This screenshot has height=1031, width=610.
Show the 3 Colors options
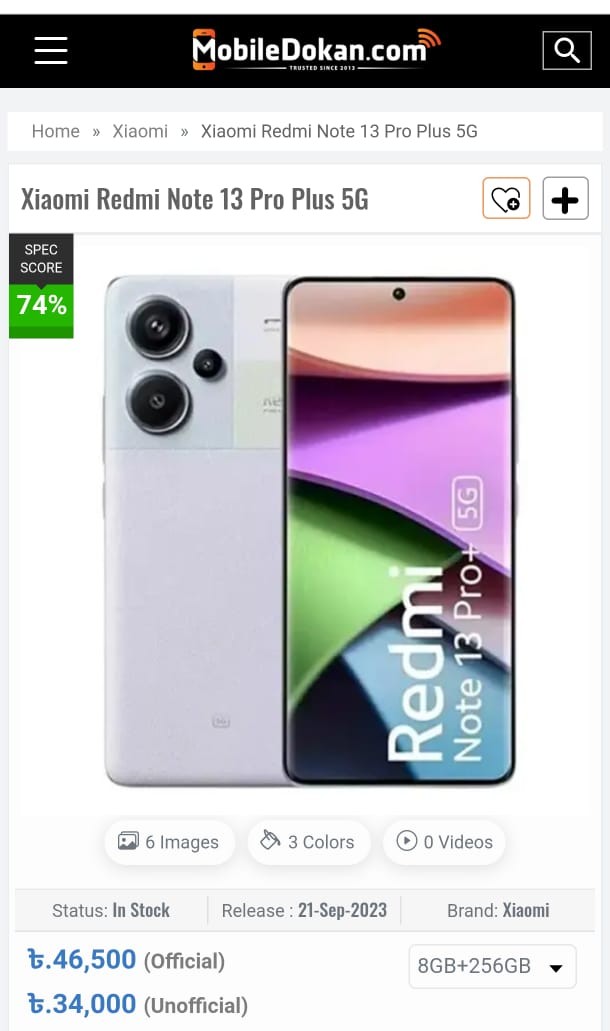click(x=308, y=842)
